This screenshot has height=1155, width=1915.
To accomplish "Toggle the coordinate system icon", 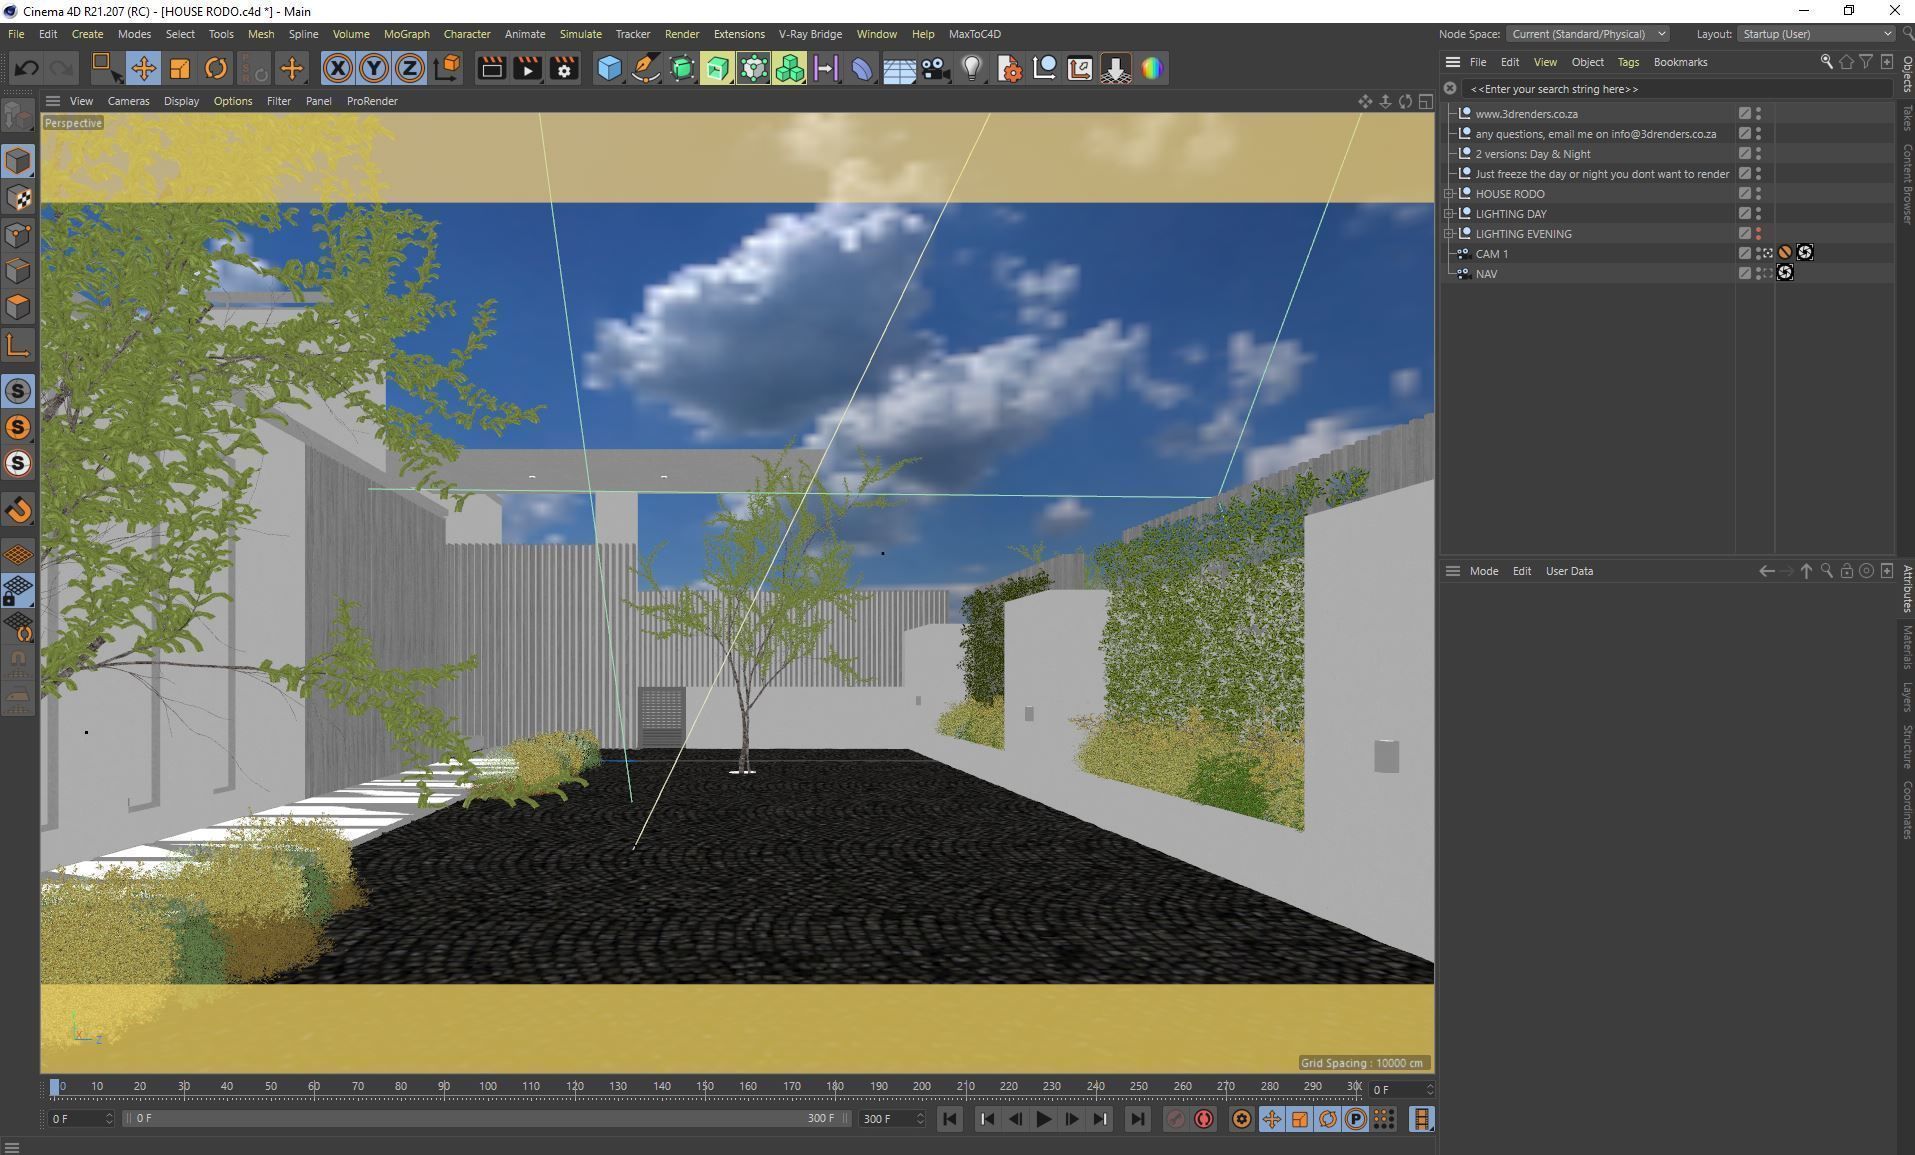I will [x=448, y=68].
